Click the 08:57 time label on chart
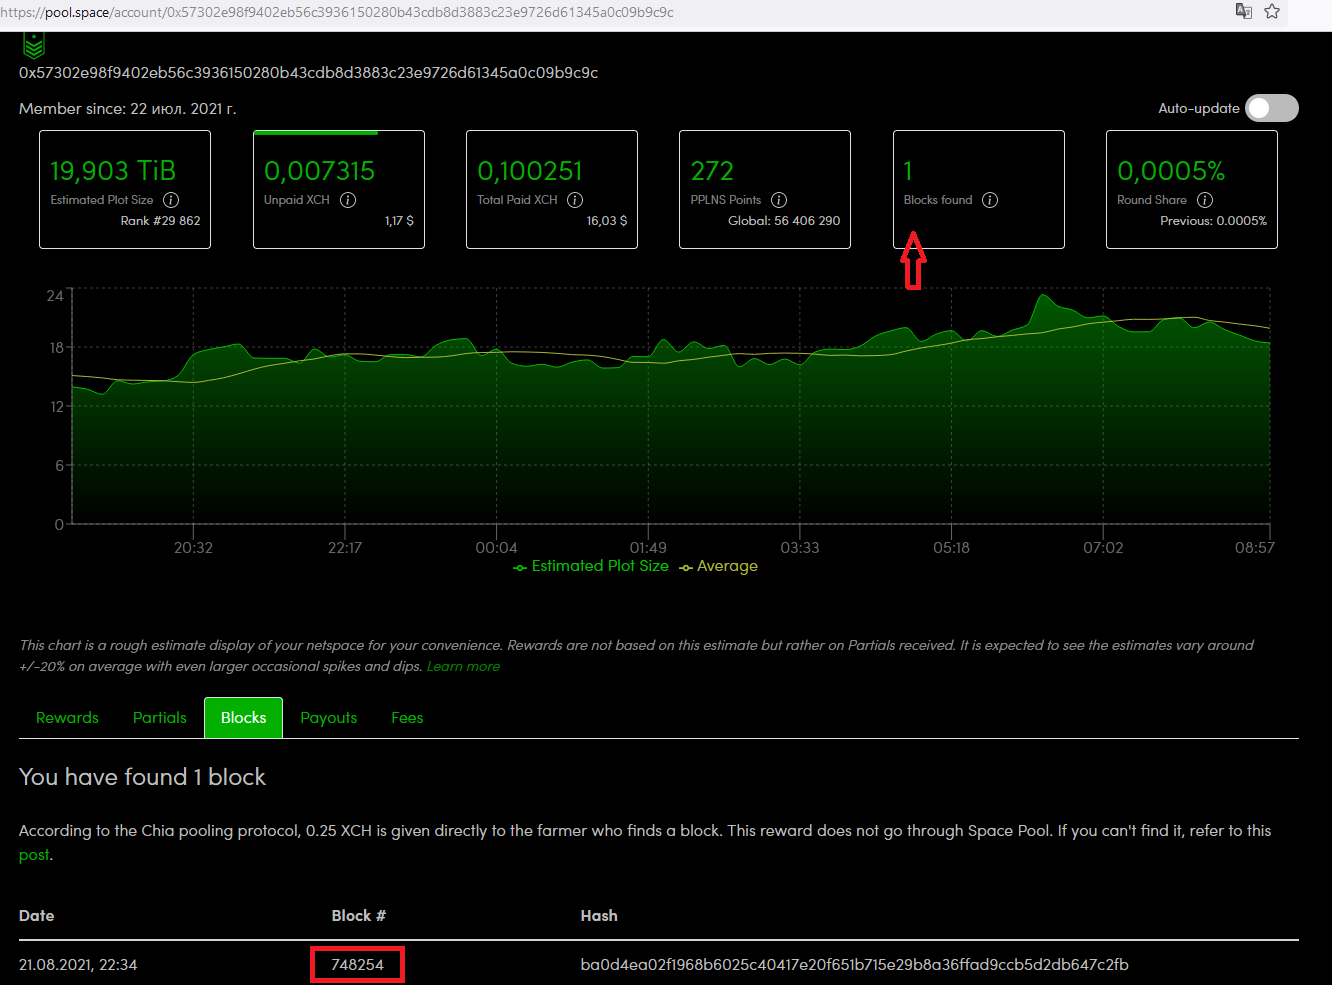 click(x=1255, y=548)
